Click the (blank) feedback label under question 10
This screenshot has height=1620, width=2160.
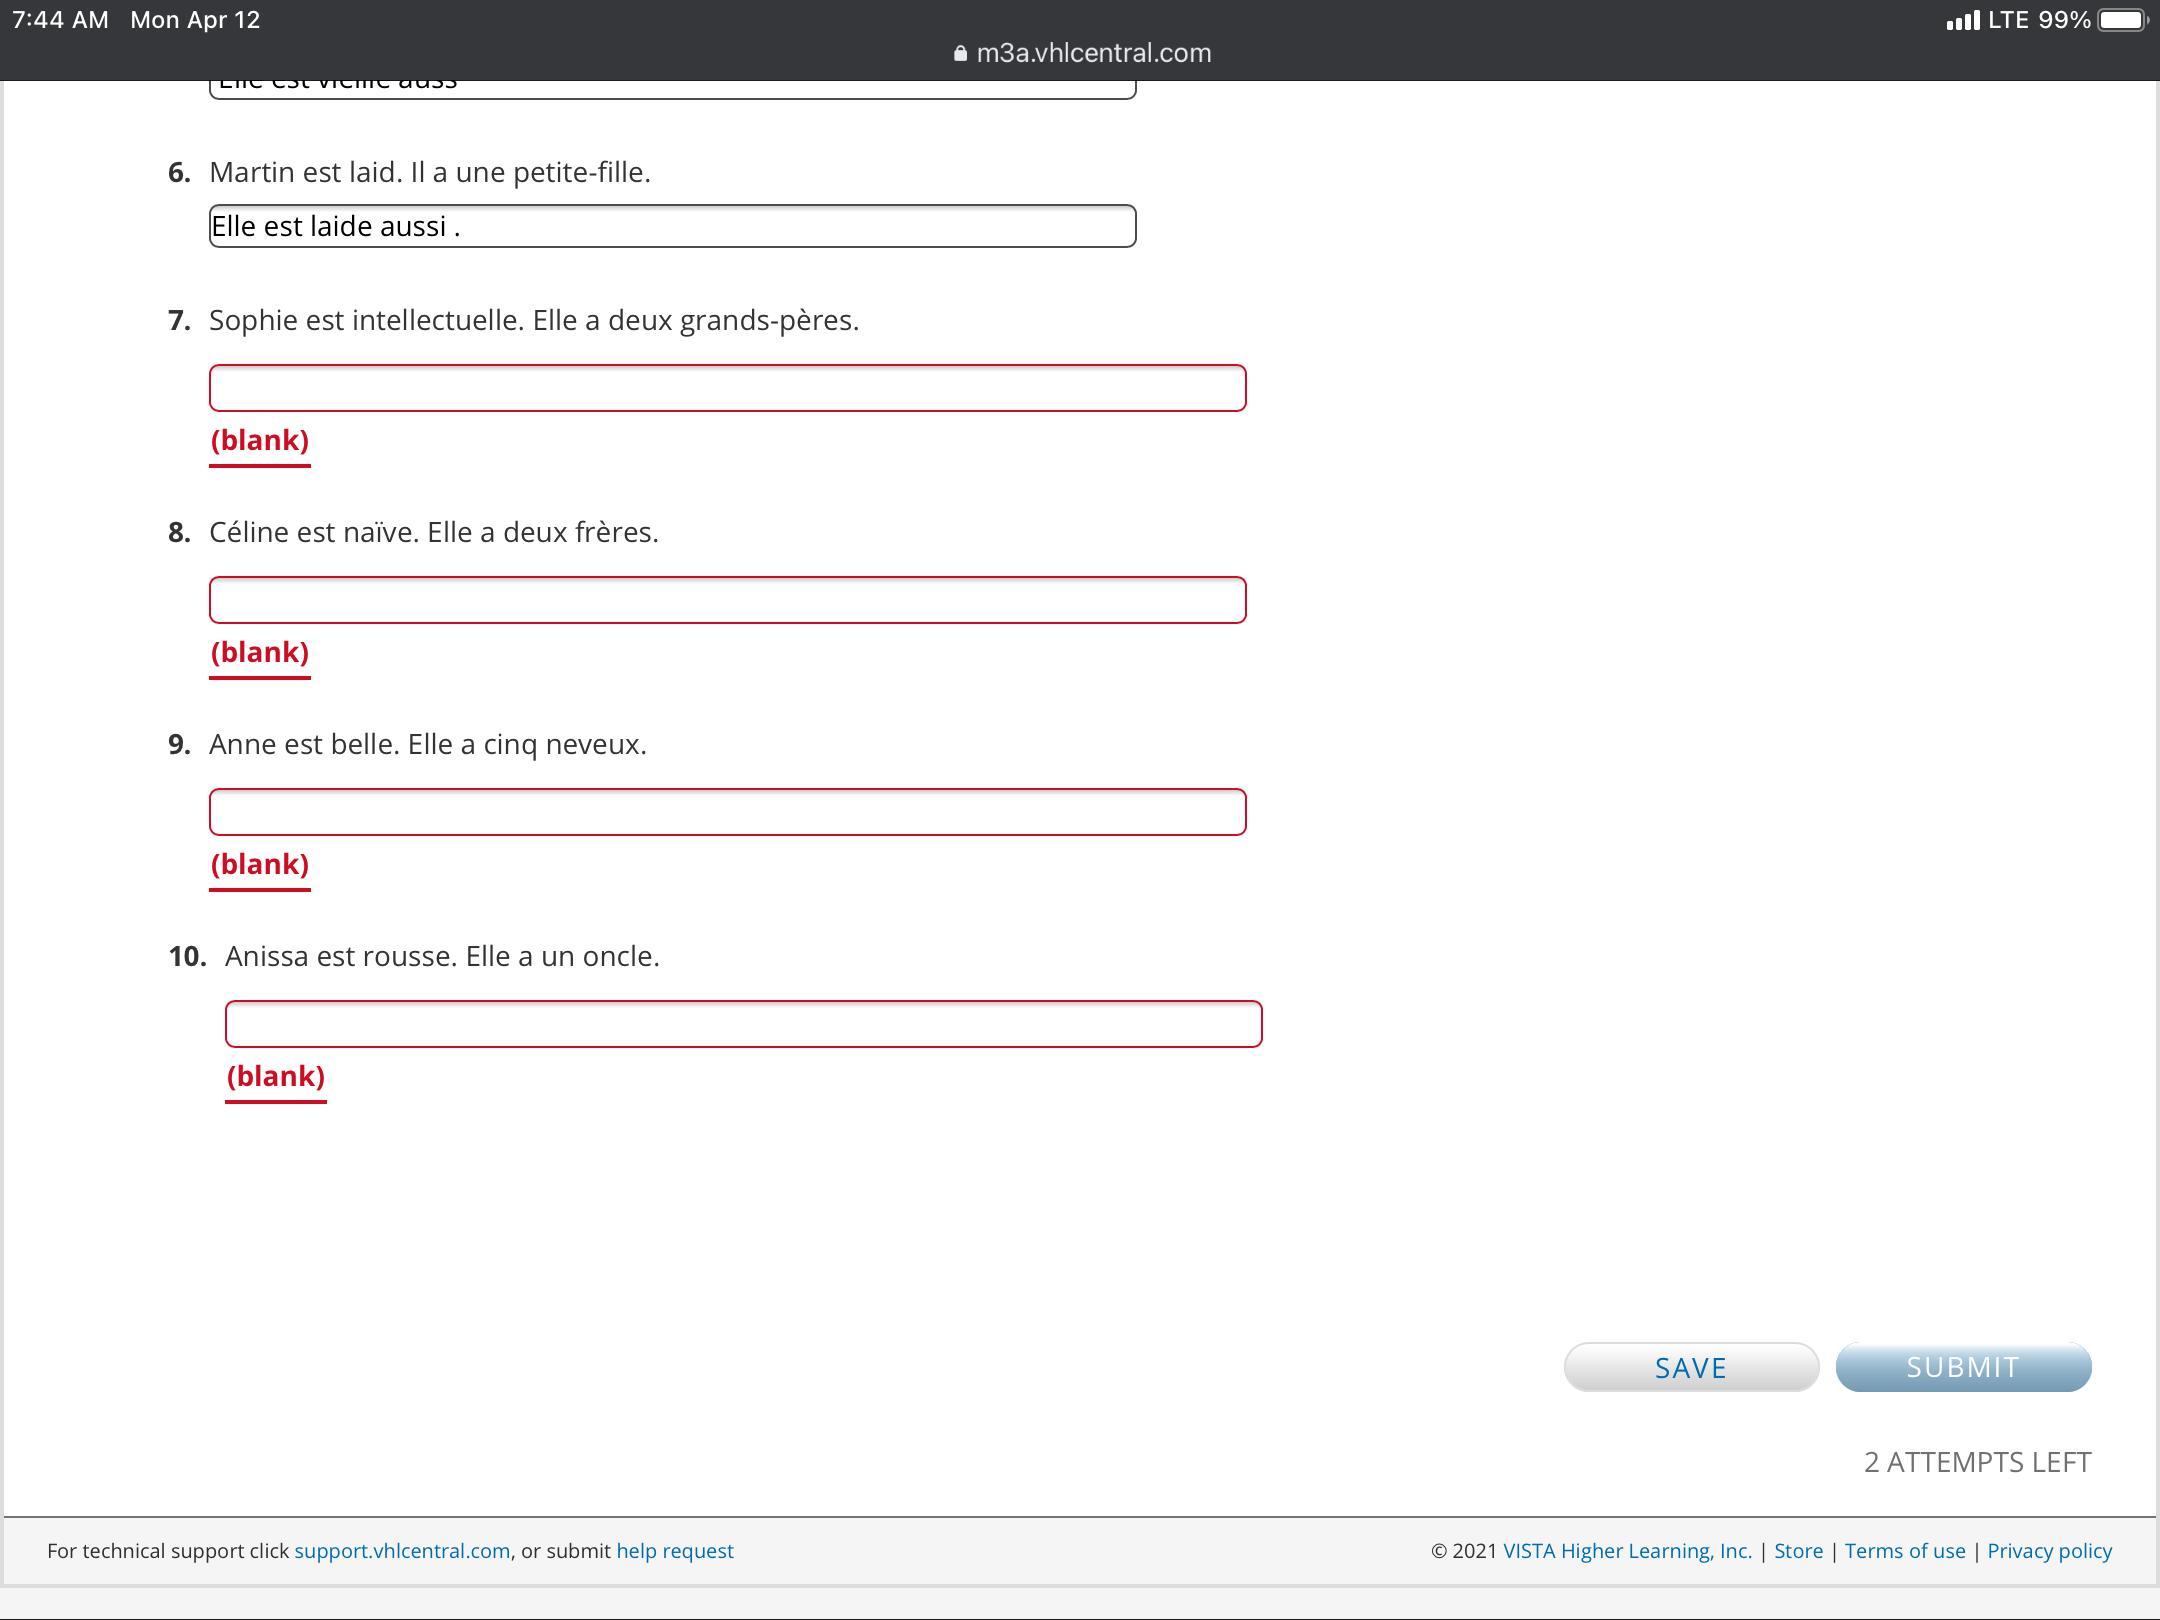point(276,1076)
